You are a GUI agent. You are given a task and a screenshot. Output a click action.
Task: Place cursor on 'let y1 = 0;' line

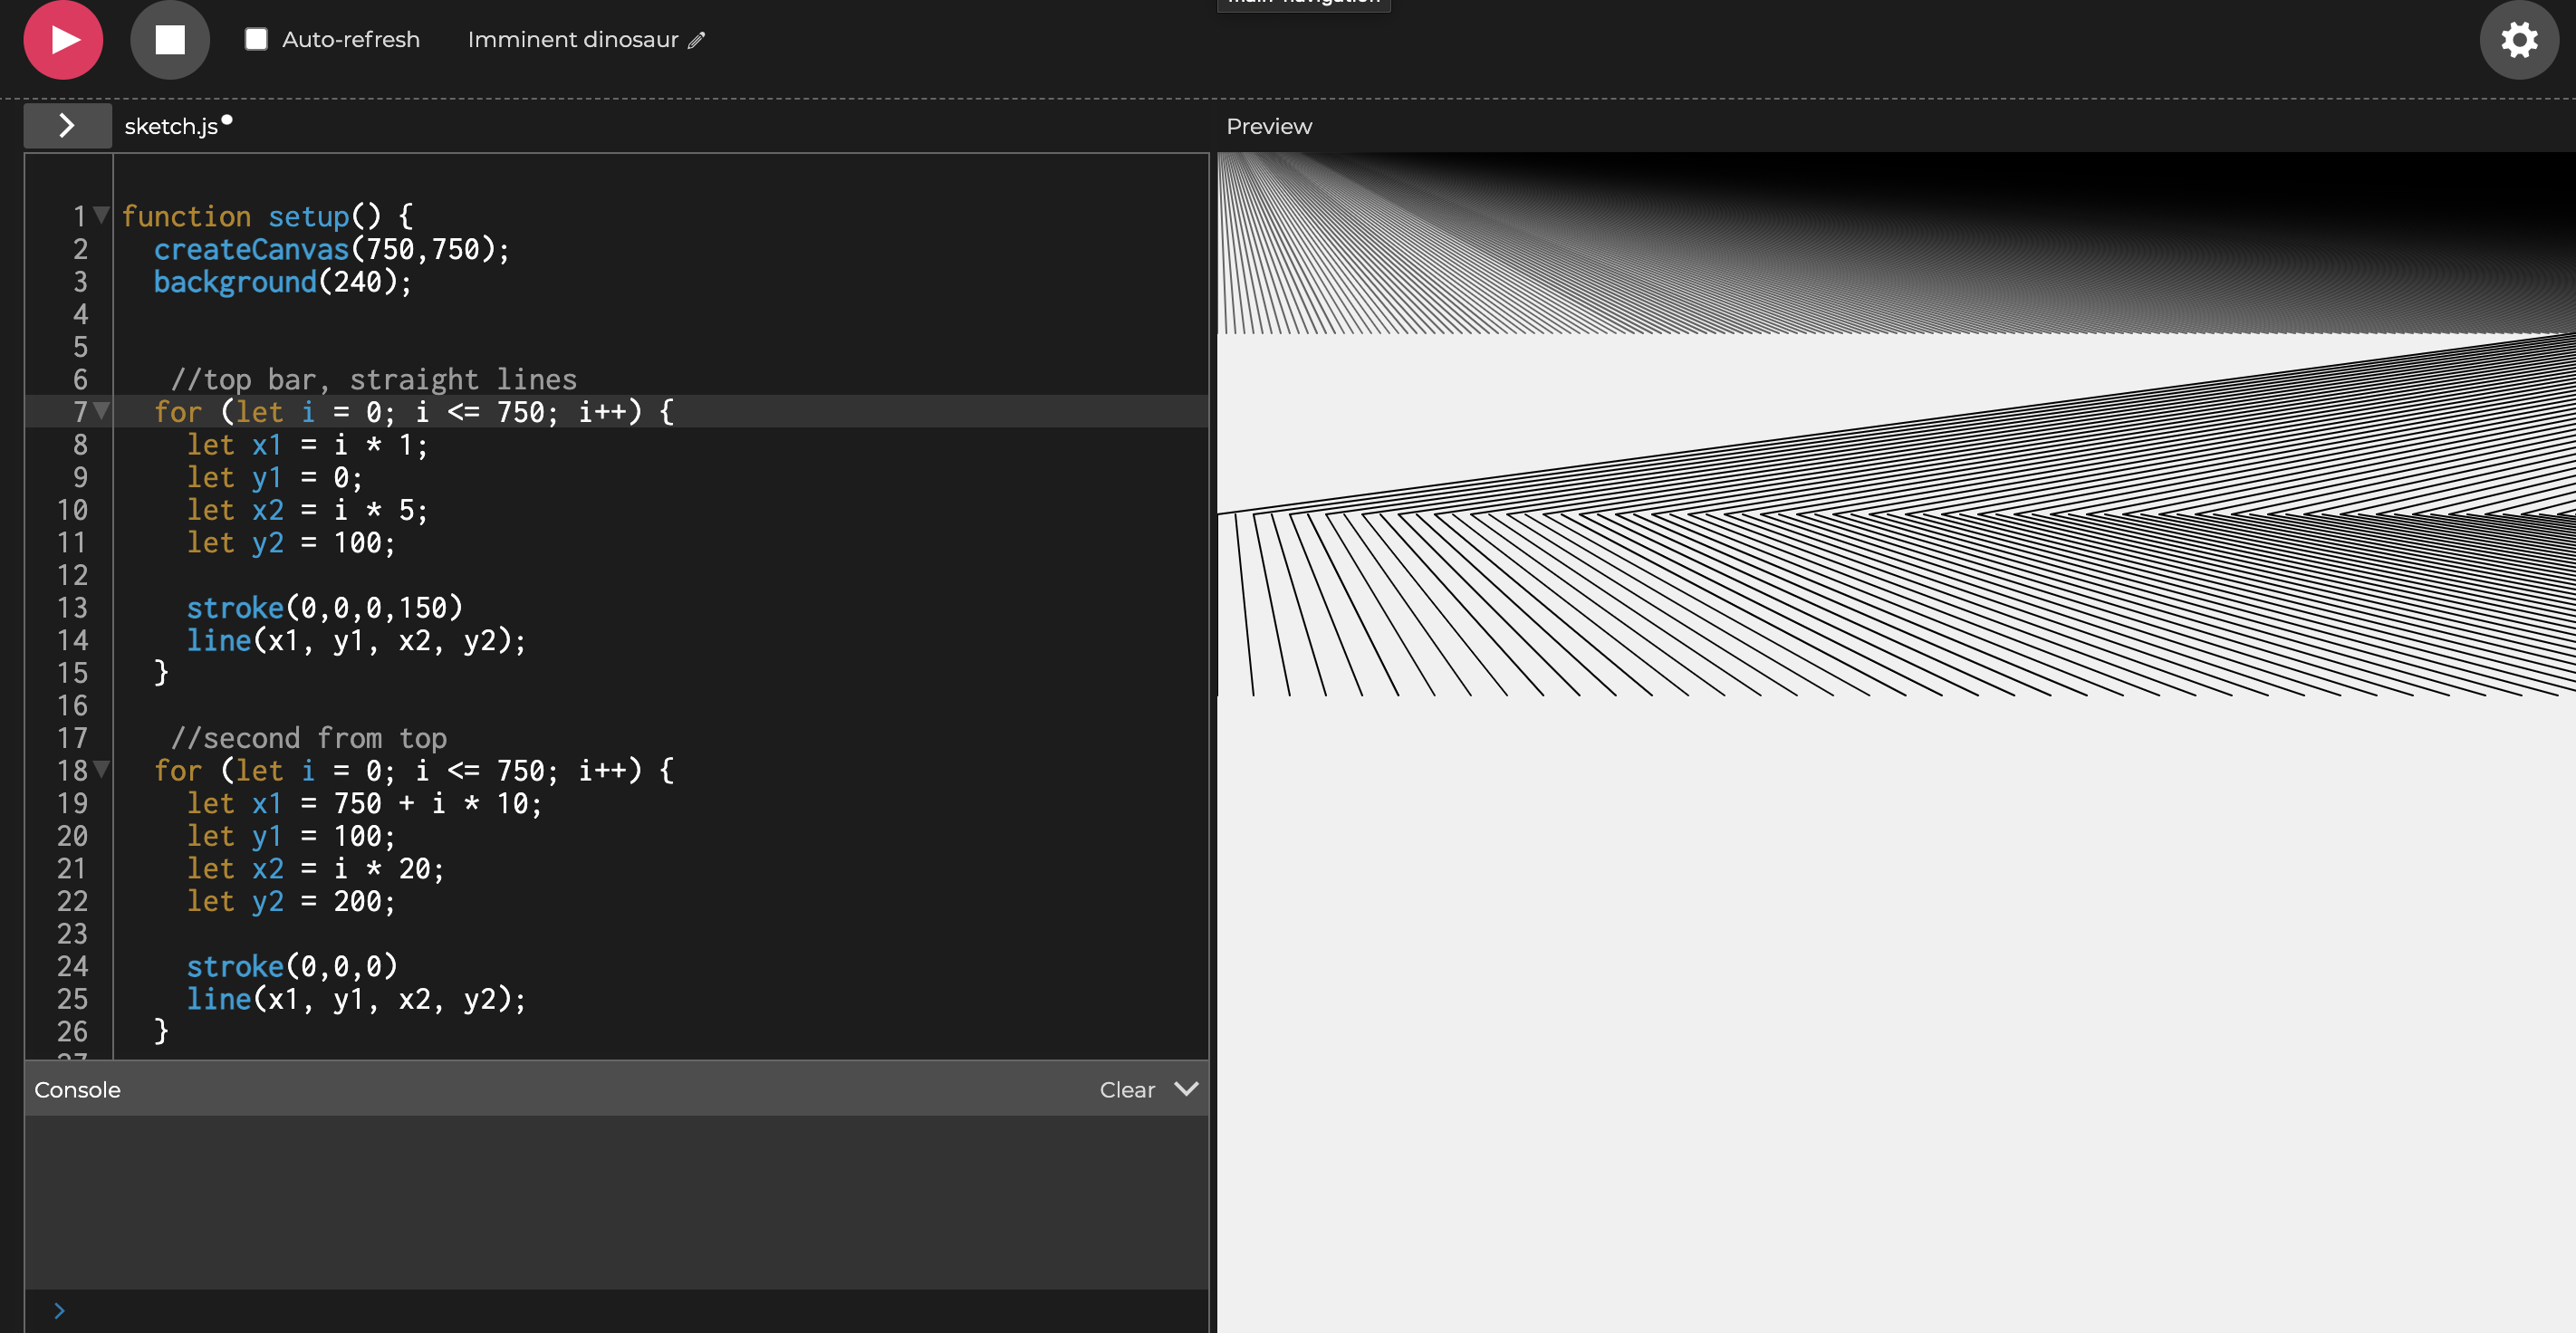275,477
